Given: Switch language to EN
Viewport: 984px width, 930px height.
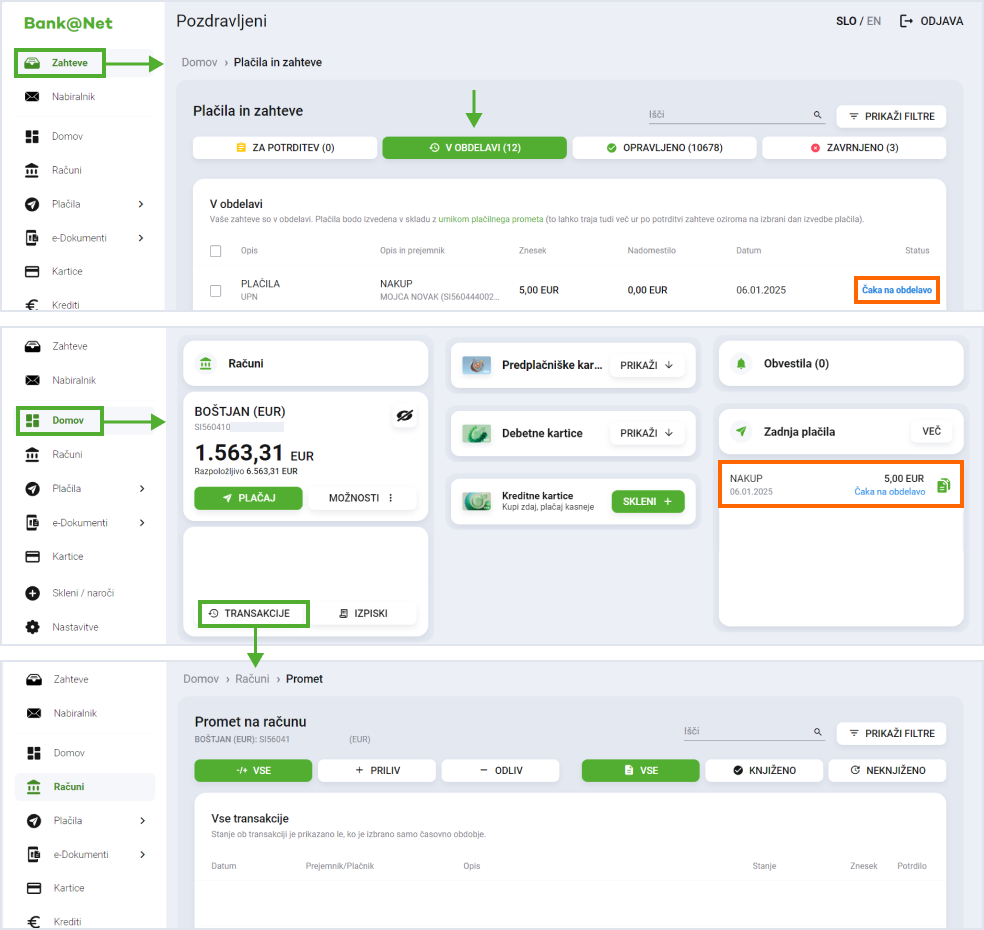Looking at the screenshot, I should pyautogui.click(x=874, y=21).
